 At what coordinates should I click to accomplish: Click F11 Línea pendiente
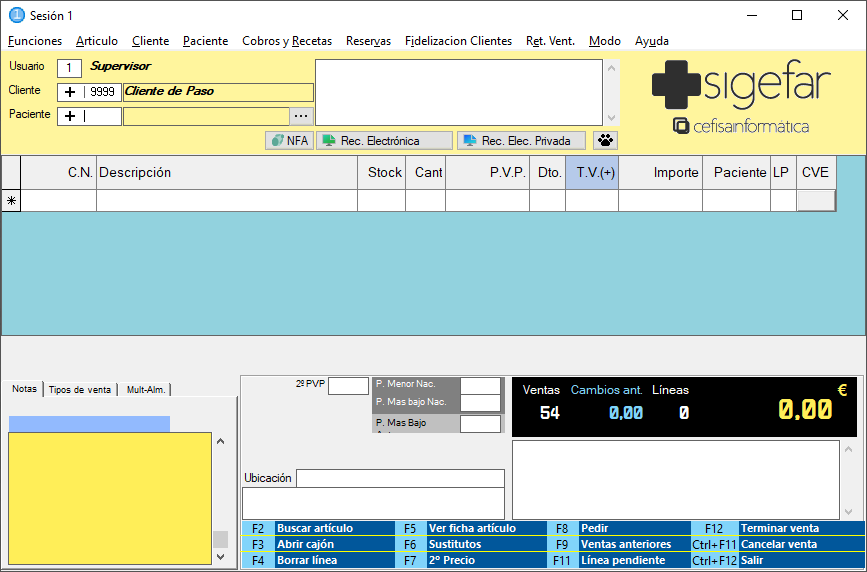620,560
